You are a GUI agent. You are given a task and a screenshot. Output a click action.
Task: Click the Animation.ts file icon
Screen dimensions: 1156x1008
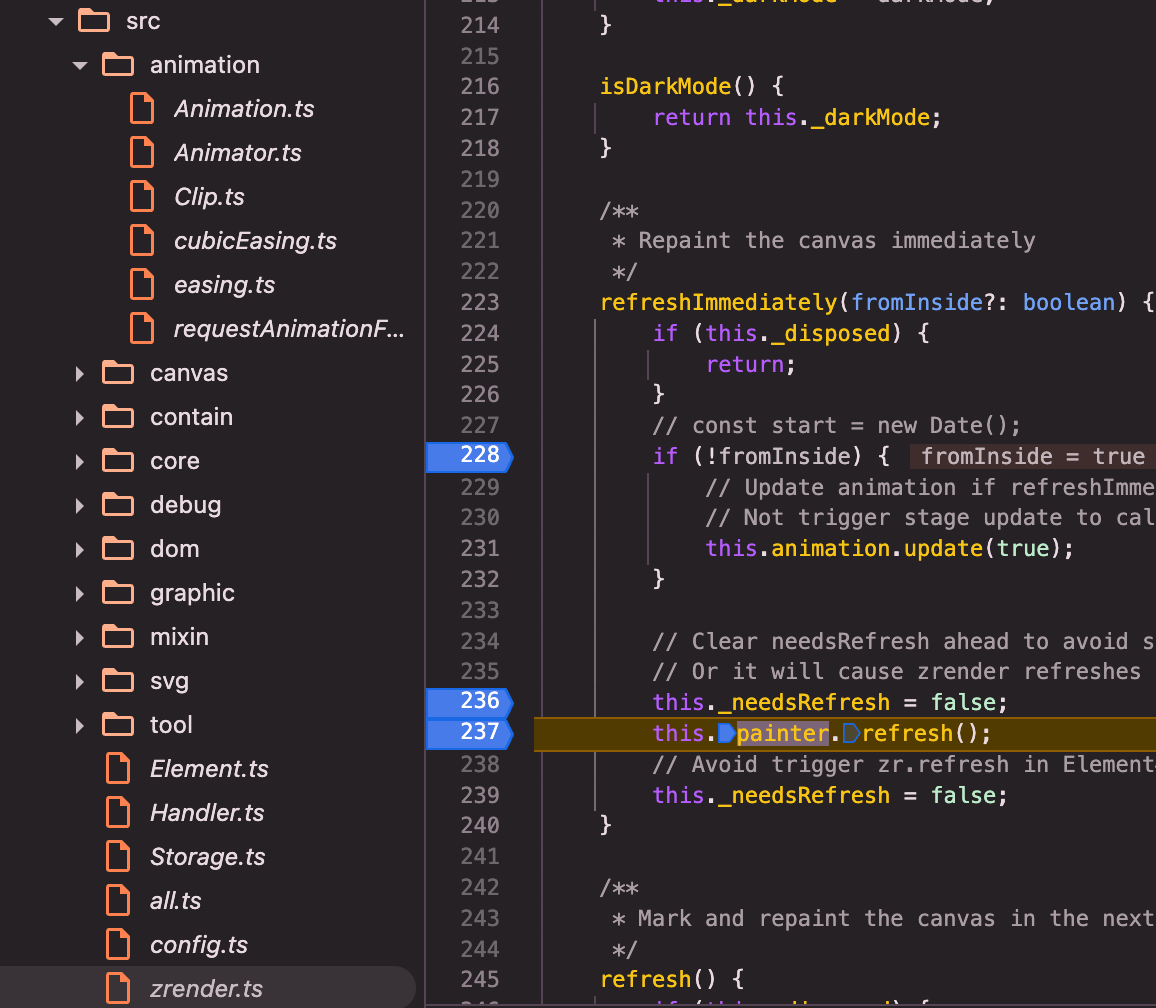point(142,108)
